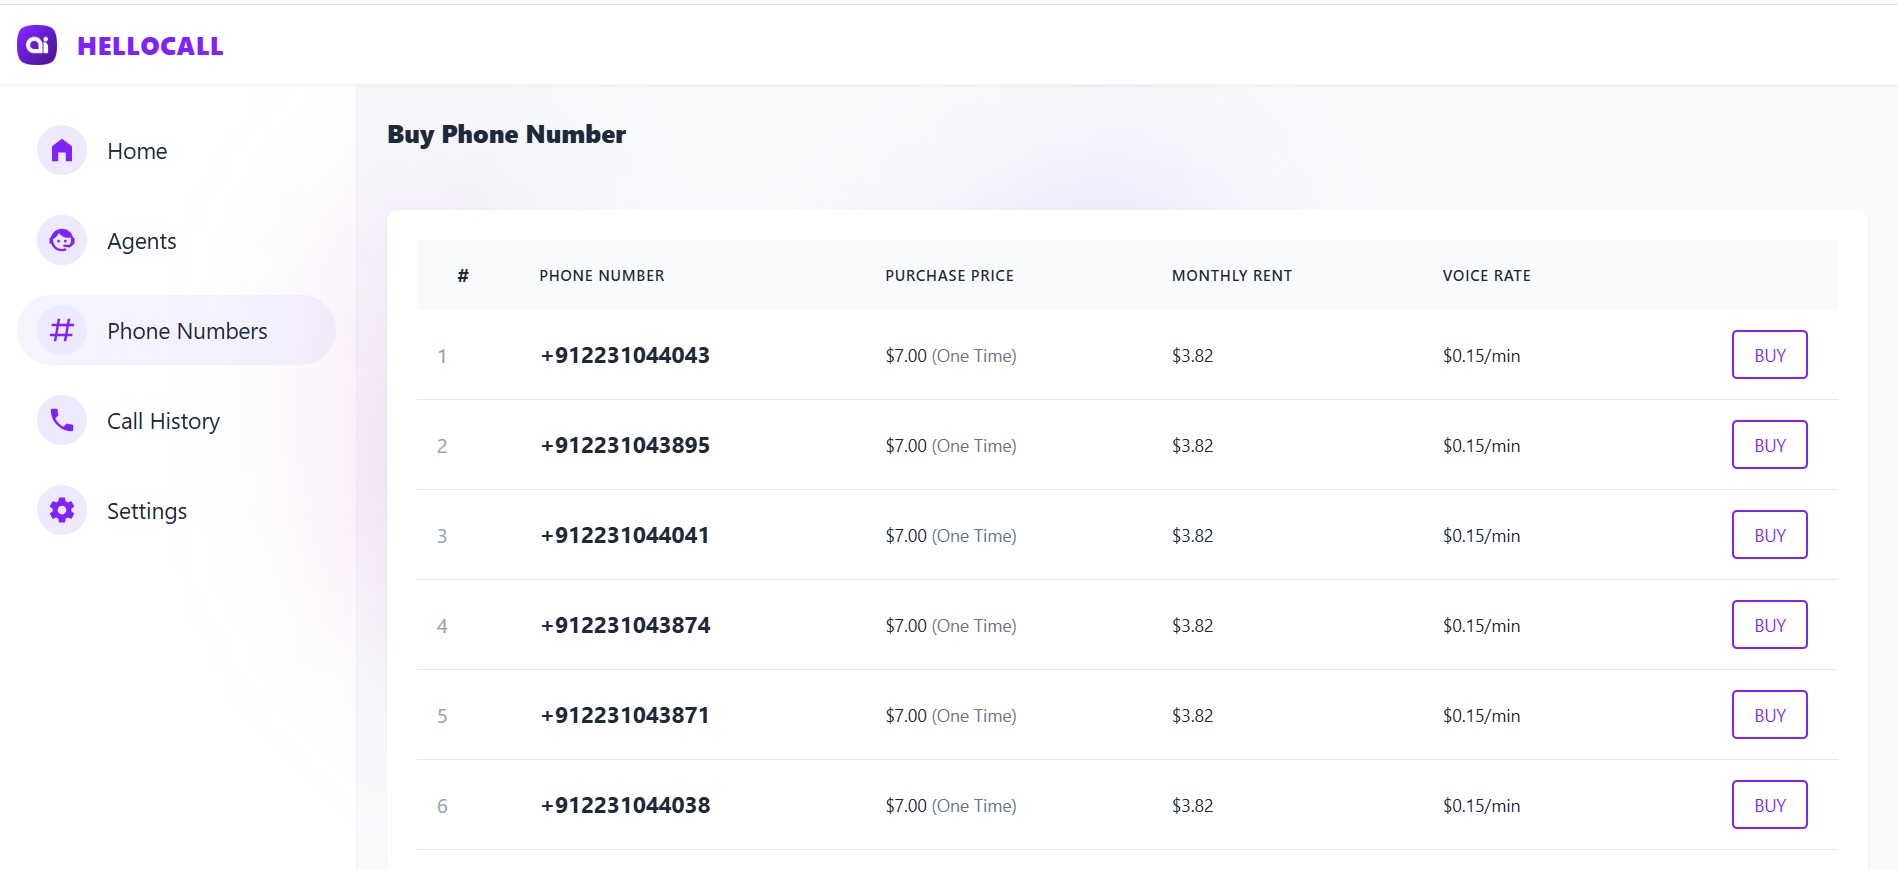Click BUY for number +912231044041
This screenshot has height=870, width=1898.
[1769, 534]
